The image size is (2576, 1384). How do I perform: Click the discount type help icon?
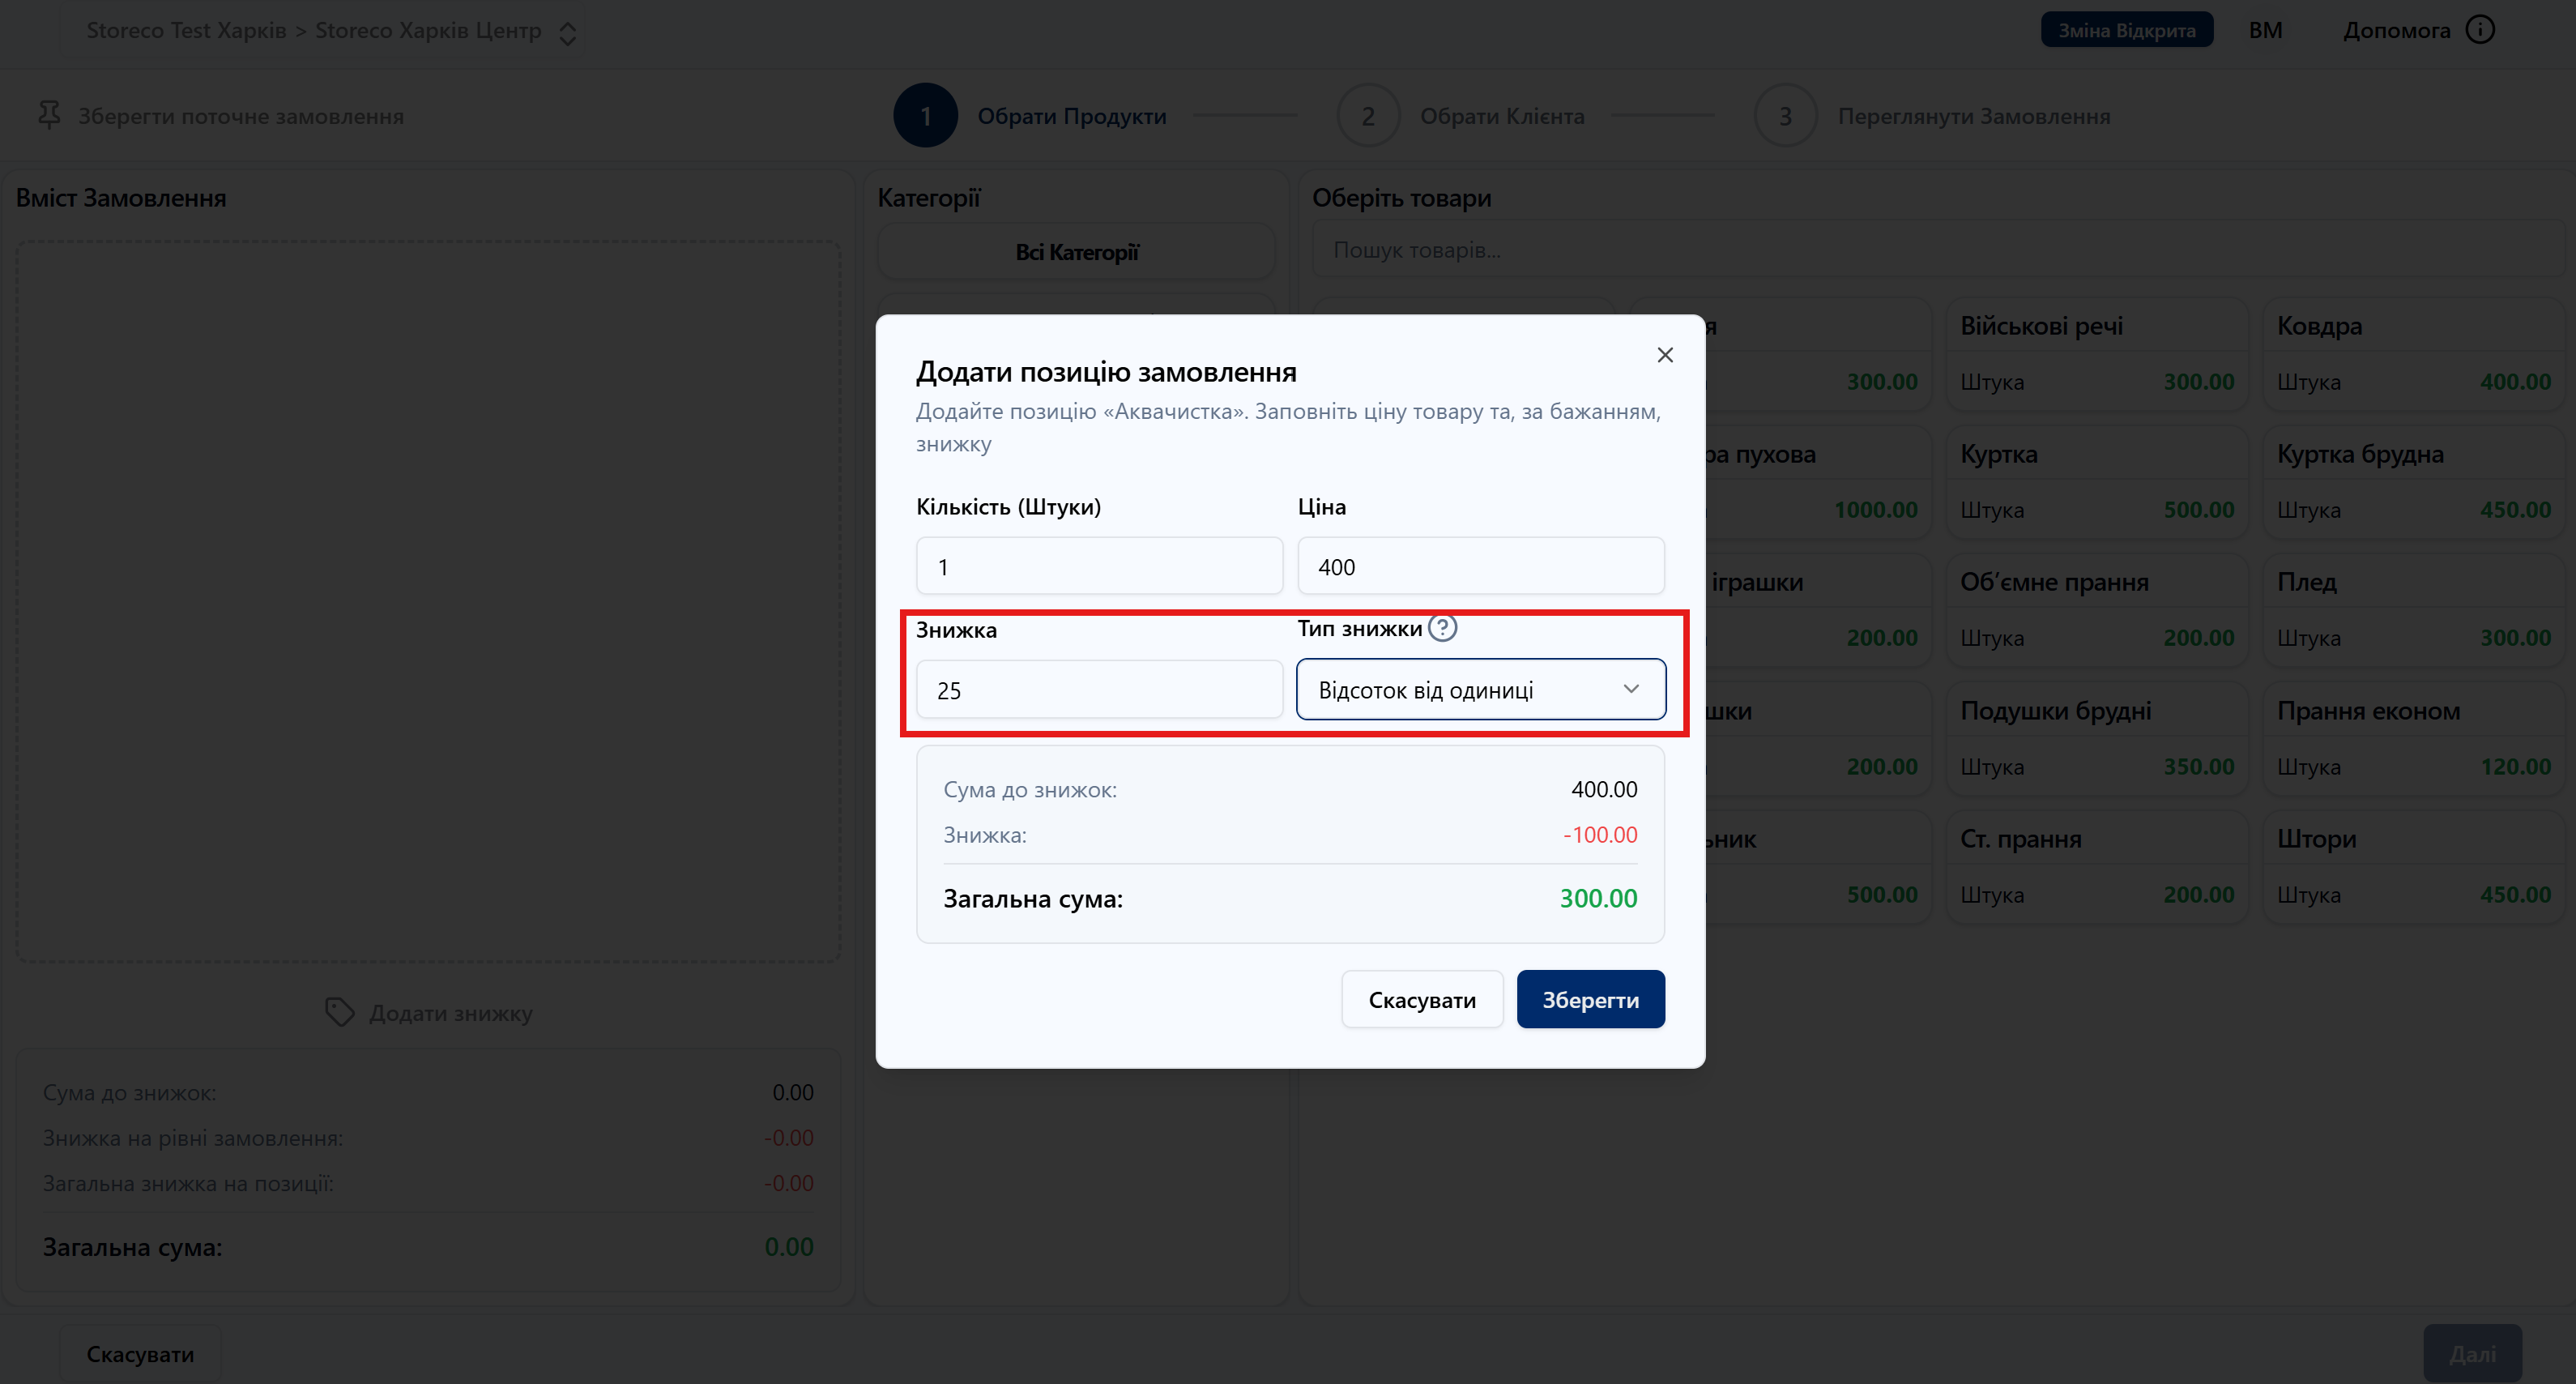[1442, 628]
